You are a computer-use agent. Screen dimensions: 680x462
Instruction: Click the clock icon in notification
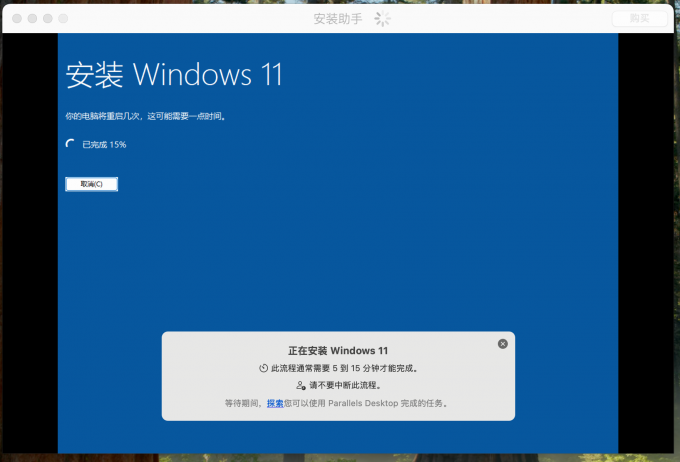click(x=263, y=368)
